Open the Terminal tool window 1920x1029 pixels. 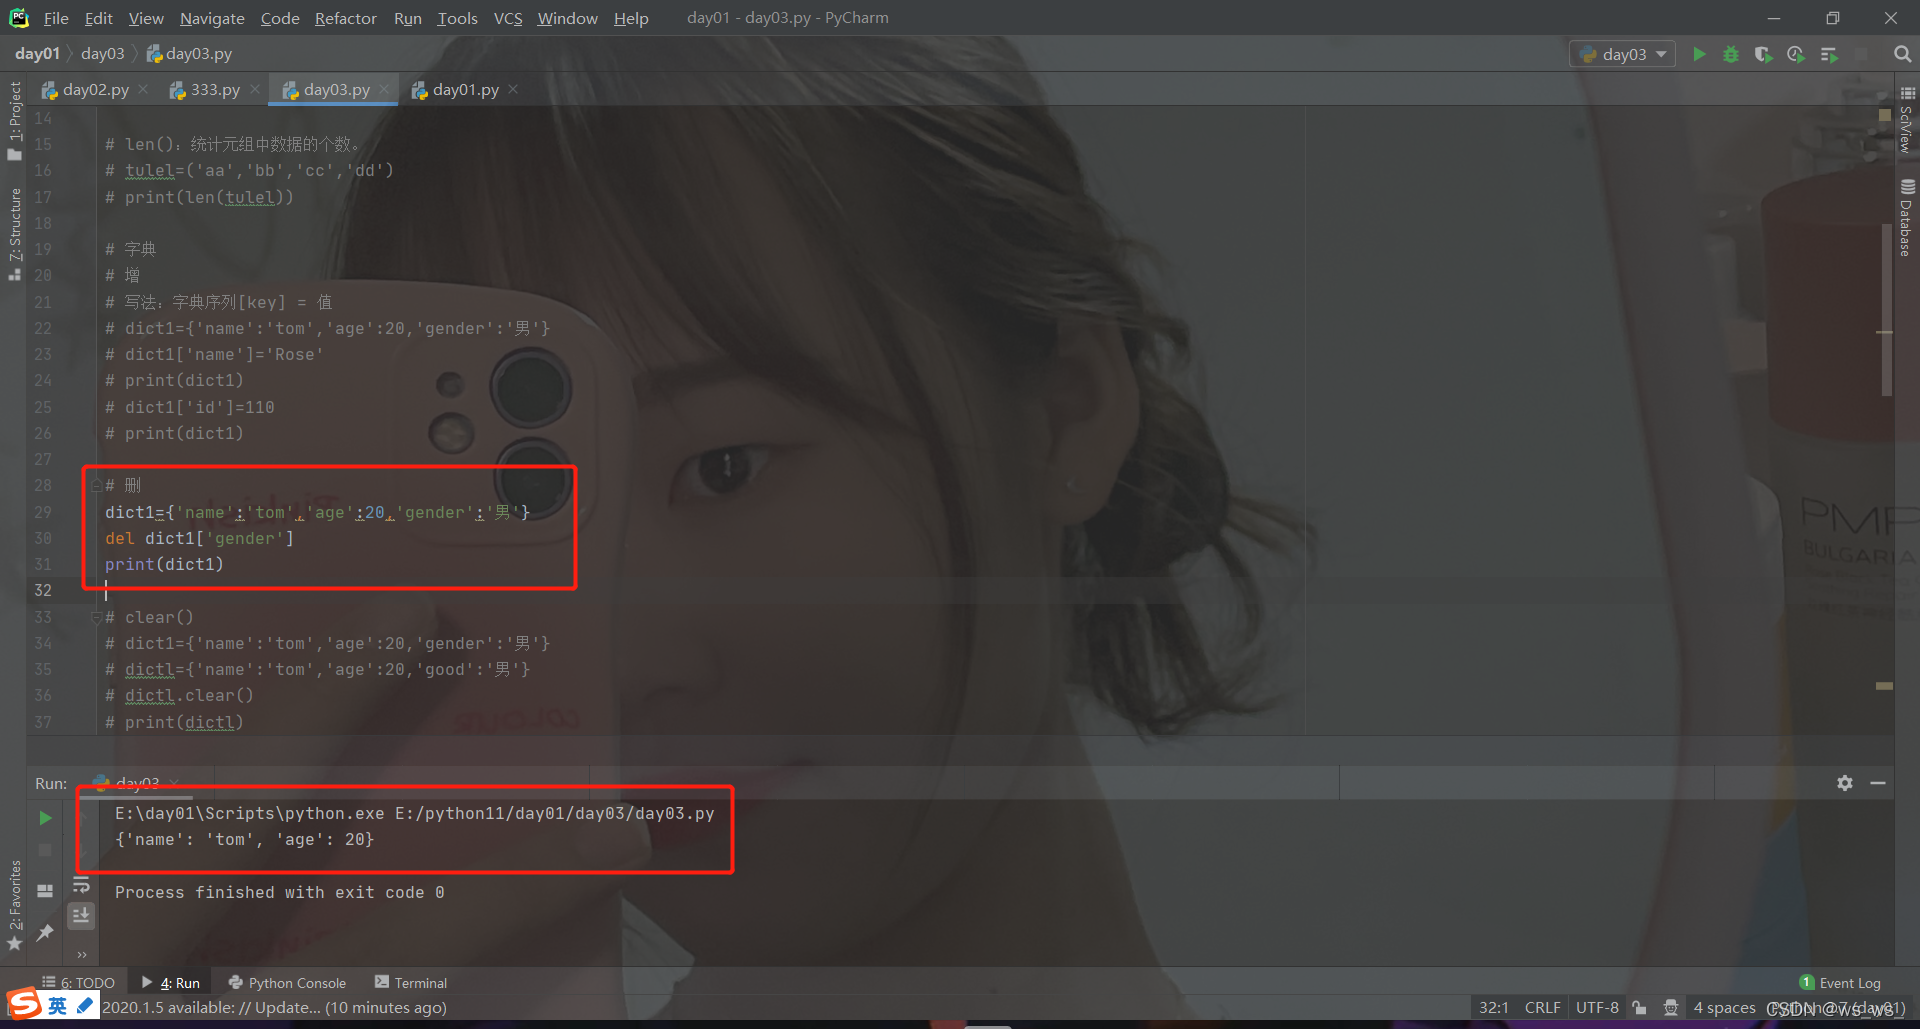[411, 983]
